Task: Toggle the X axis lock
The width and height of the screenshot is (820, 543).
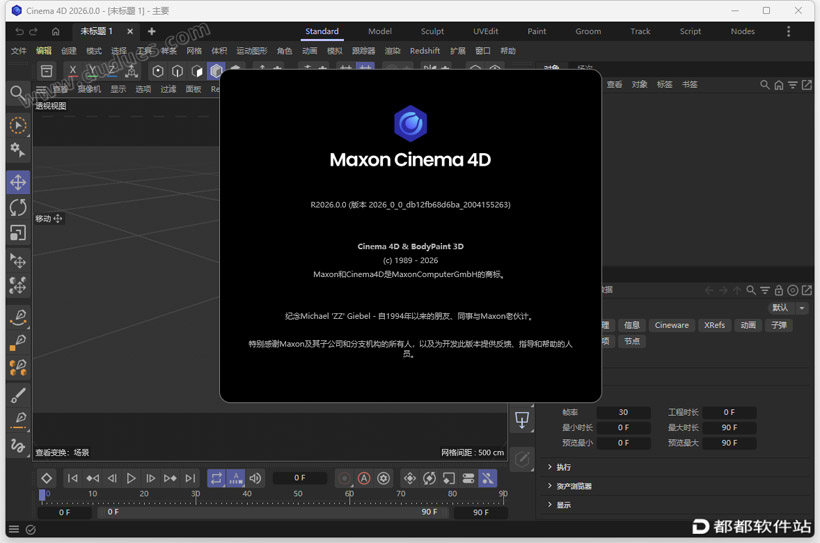Action: coord(73,71)
